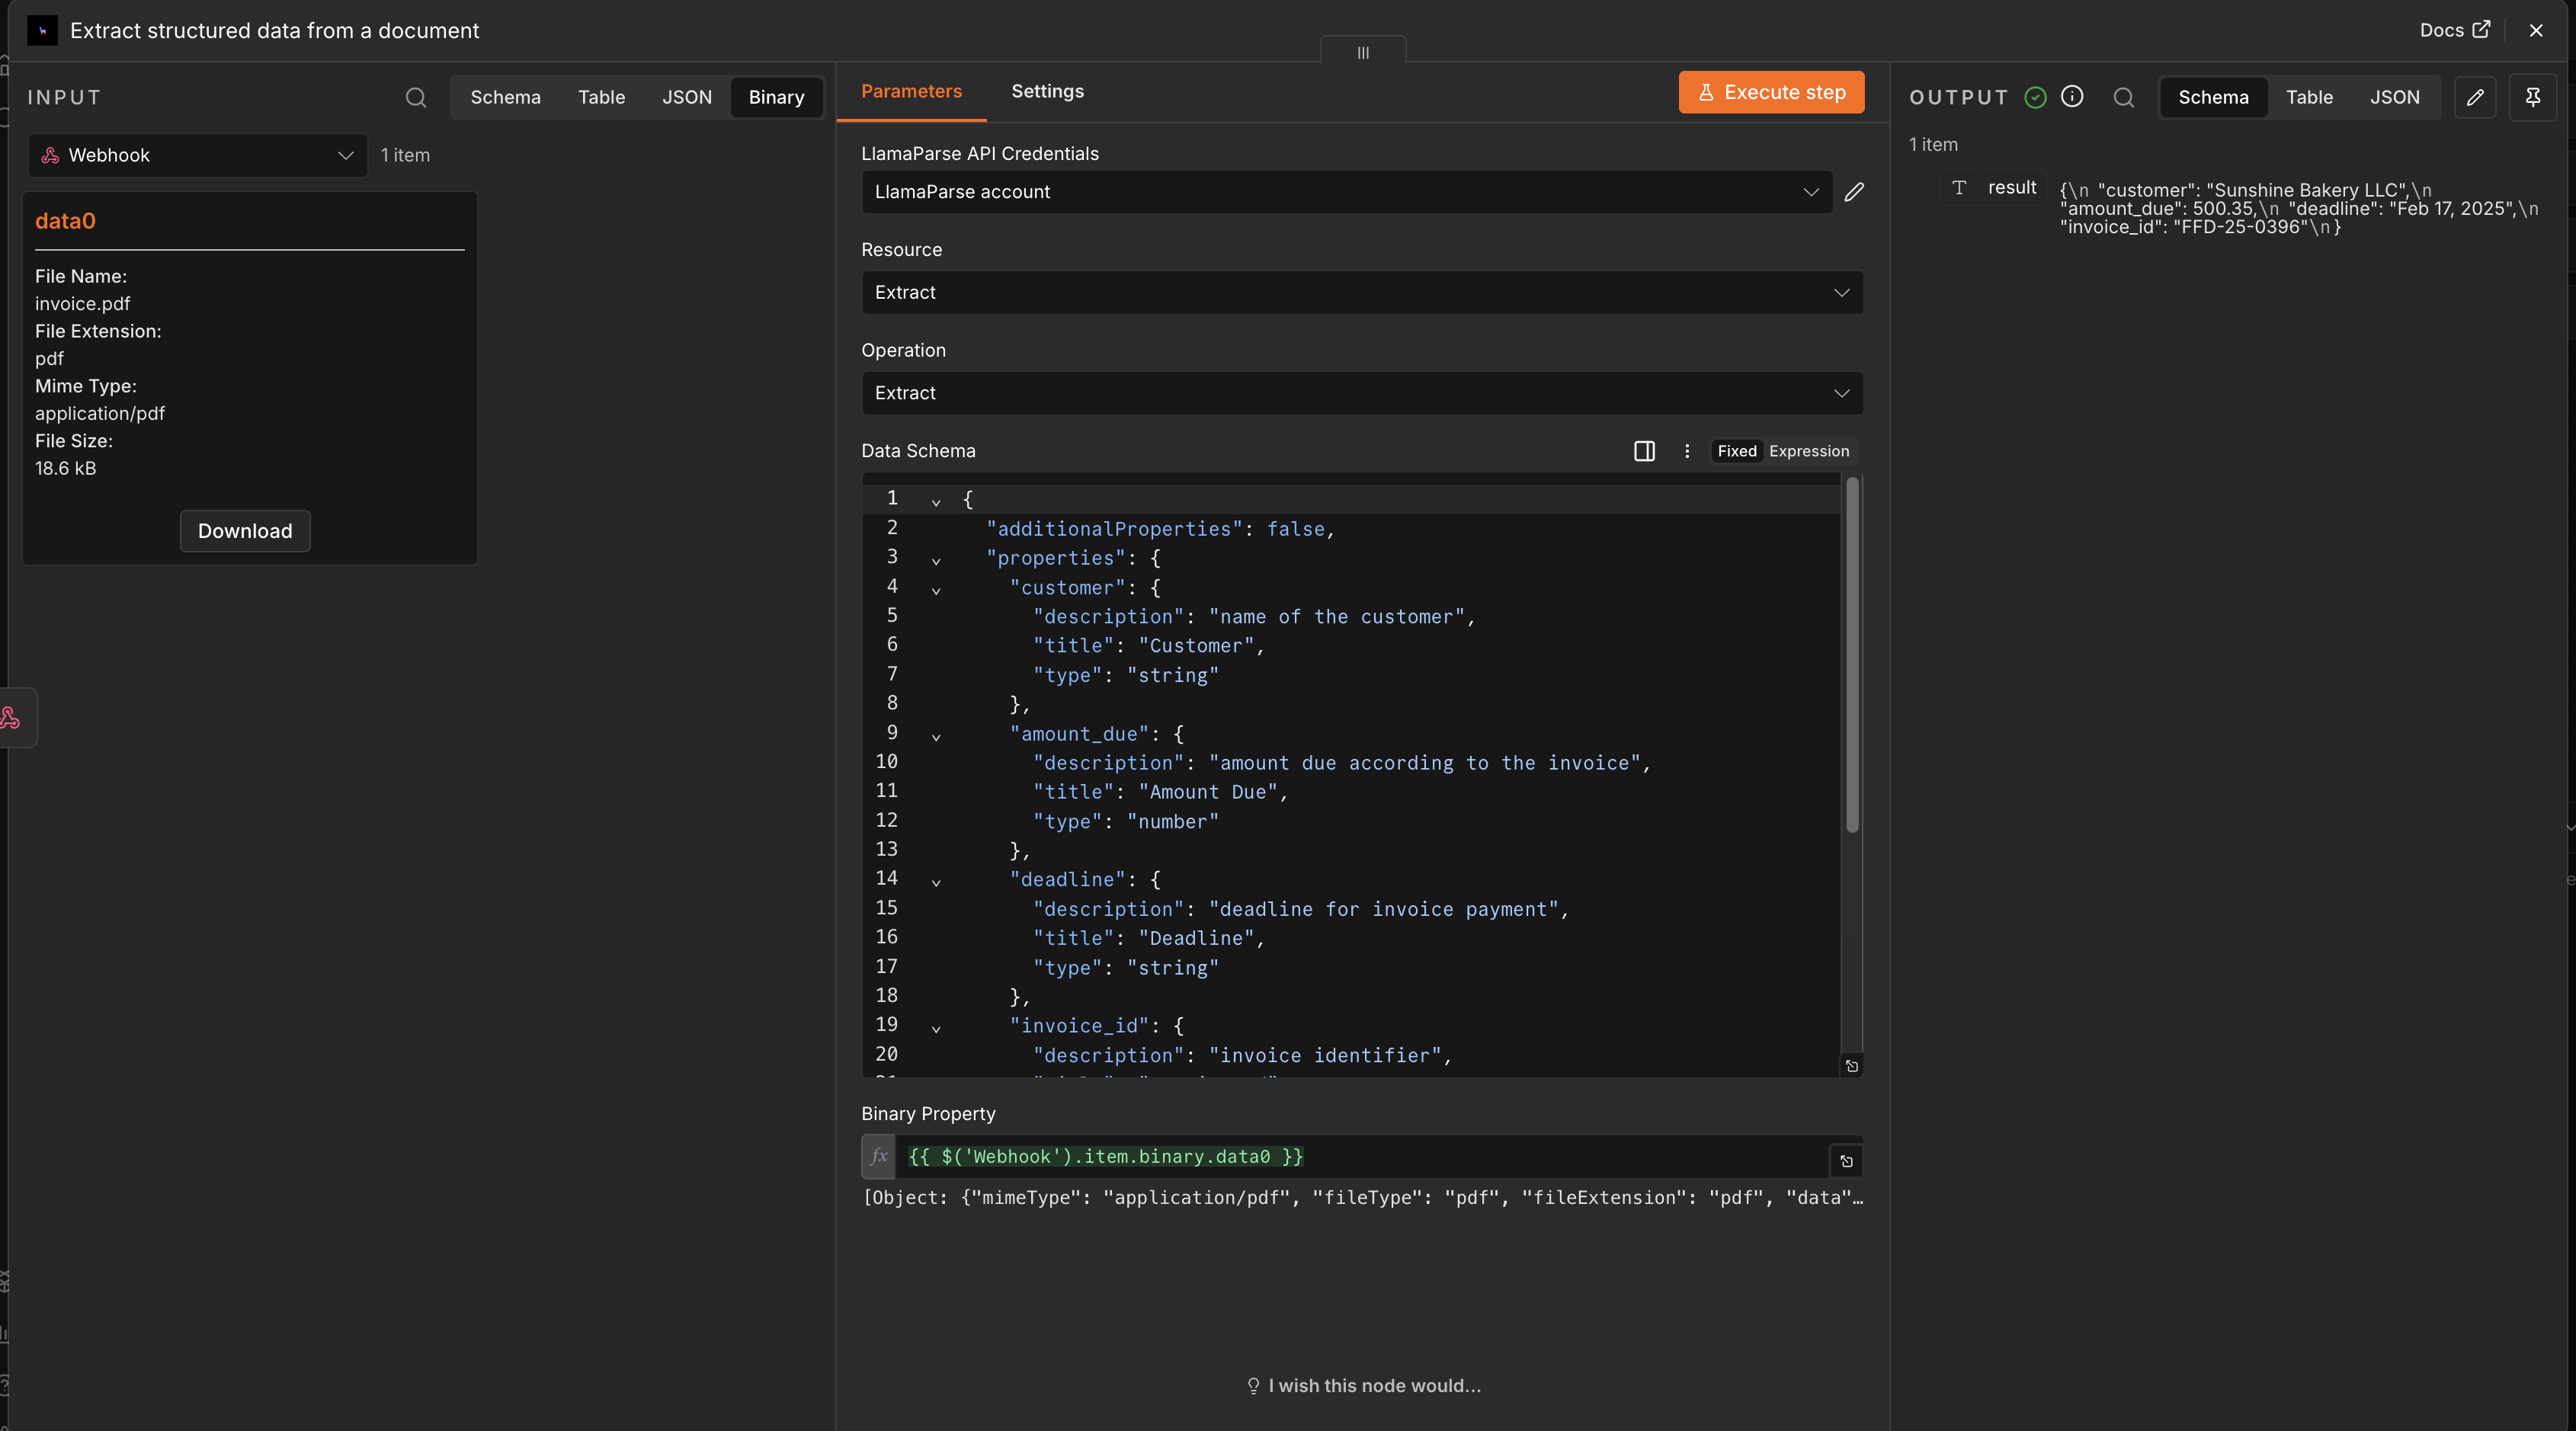The width and height of the screenshot is (2576, 1431).
Task: Edit the output data with pencil icon
Action: click(x=2475, y=97)
